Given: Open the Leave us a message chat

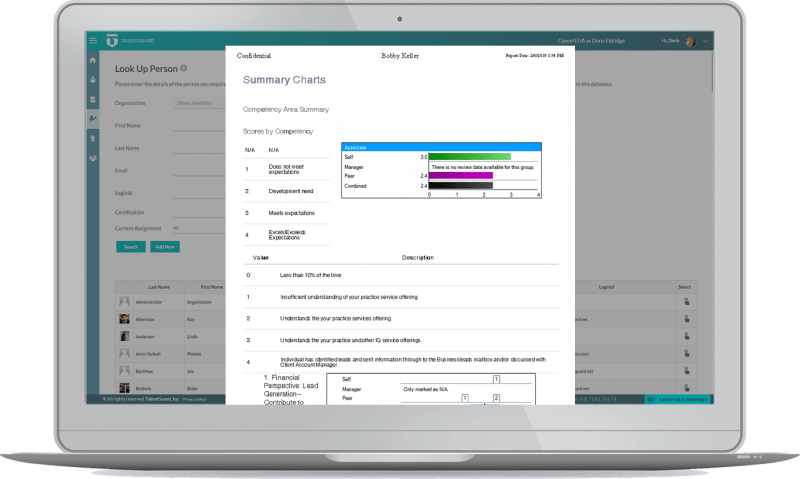Looking at the screenshot, I should (678, 399).
